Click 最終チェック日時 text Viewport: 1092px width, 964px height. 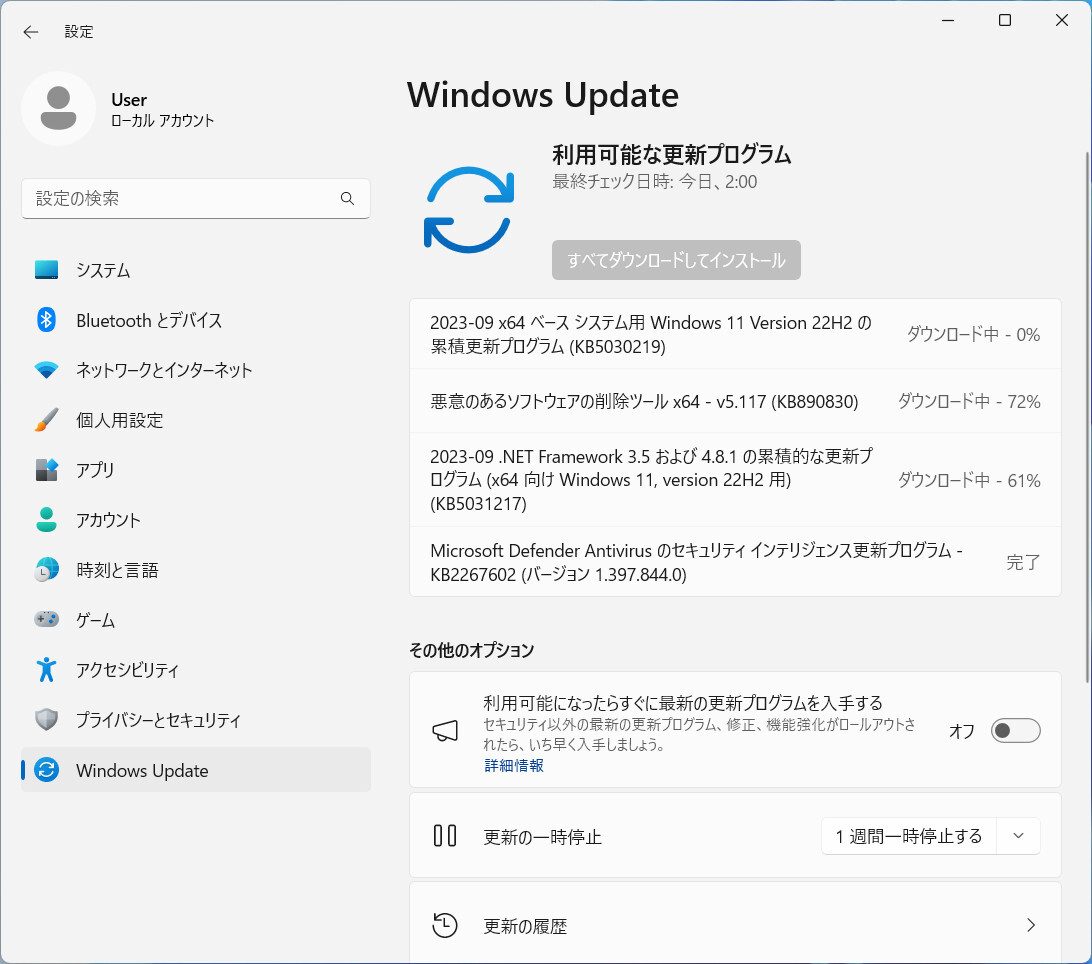(x=655, y=182)
